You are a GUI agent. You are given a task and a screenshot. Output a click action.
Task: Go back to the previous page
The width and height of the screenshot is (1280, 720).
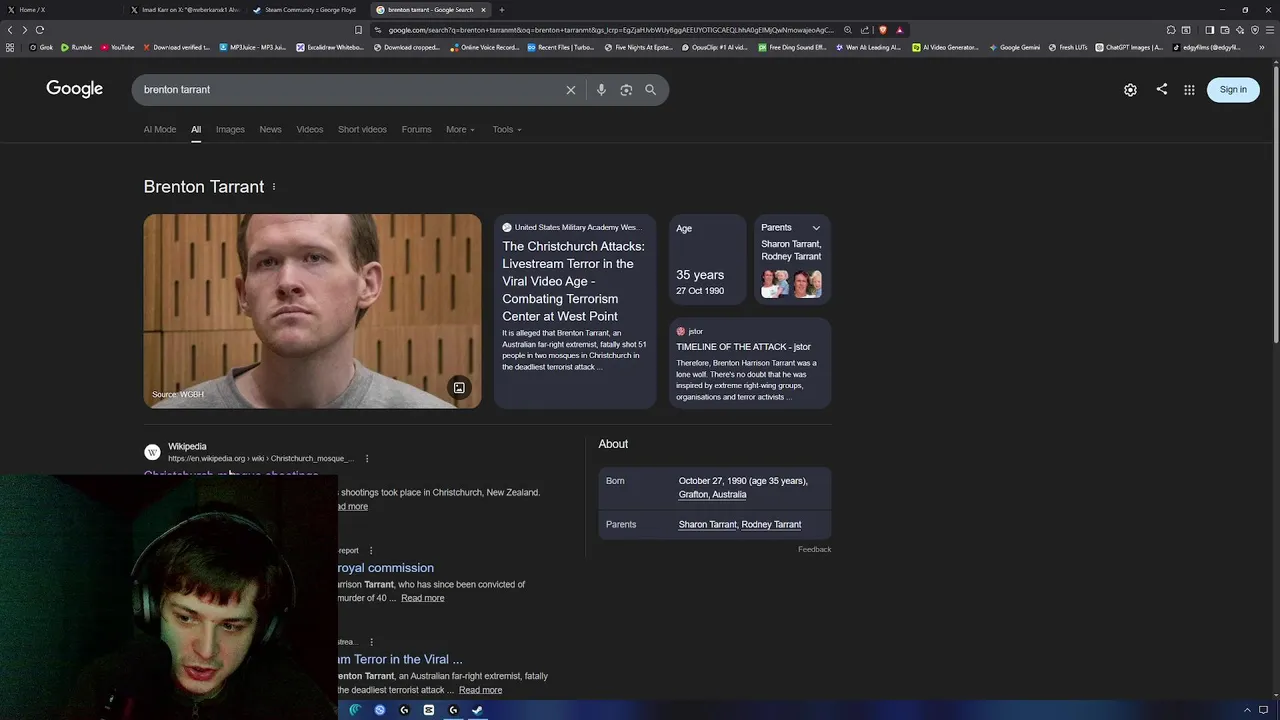[x=10, y=30]
